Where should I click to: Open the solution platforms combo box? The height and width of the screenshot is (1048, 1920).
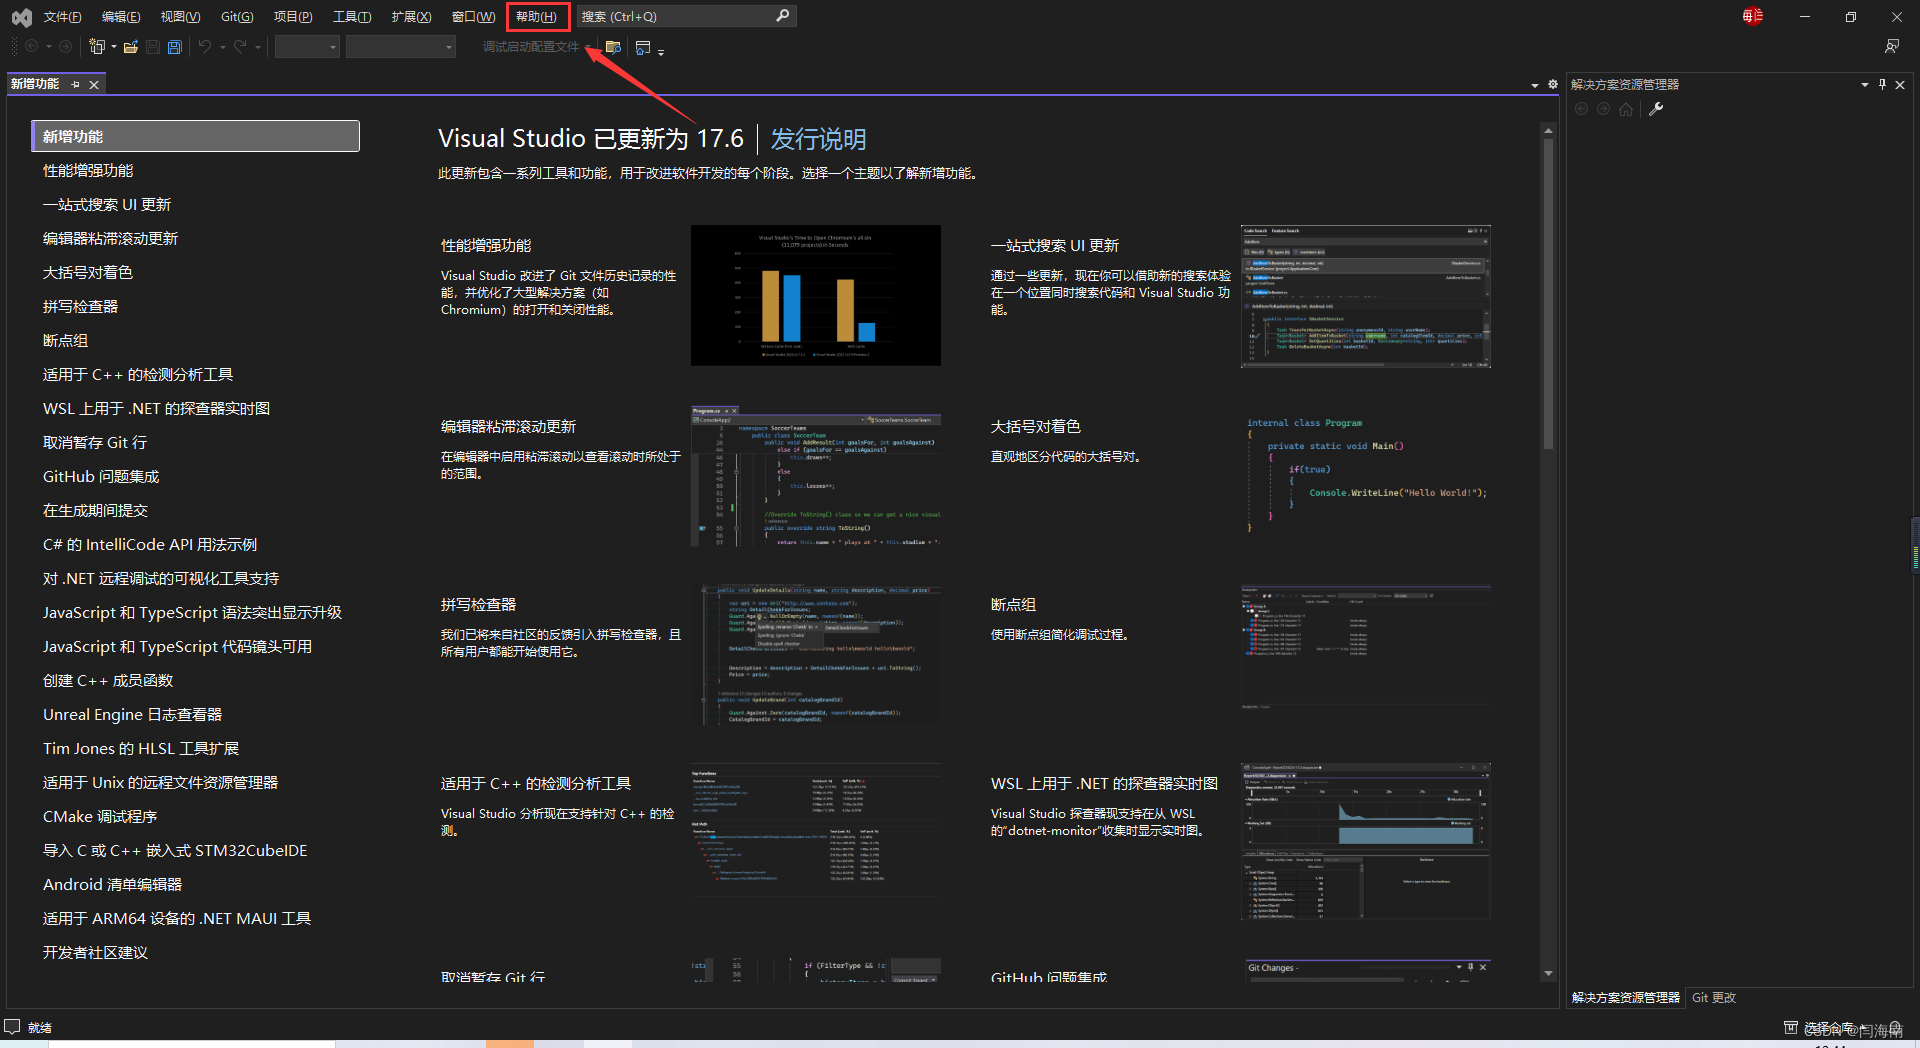tap(401, 47)
